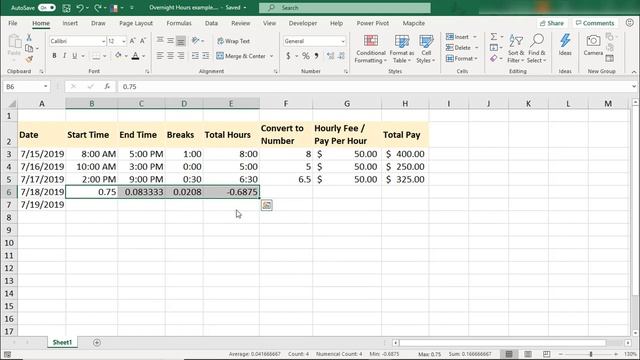Open Format as Table gallery
Viewport: 640px width, 360px height.
pyautogui.click(x=402, y=49)
